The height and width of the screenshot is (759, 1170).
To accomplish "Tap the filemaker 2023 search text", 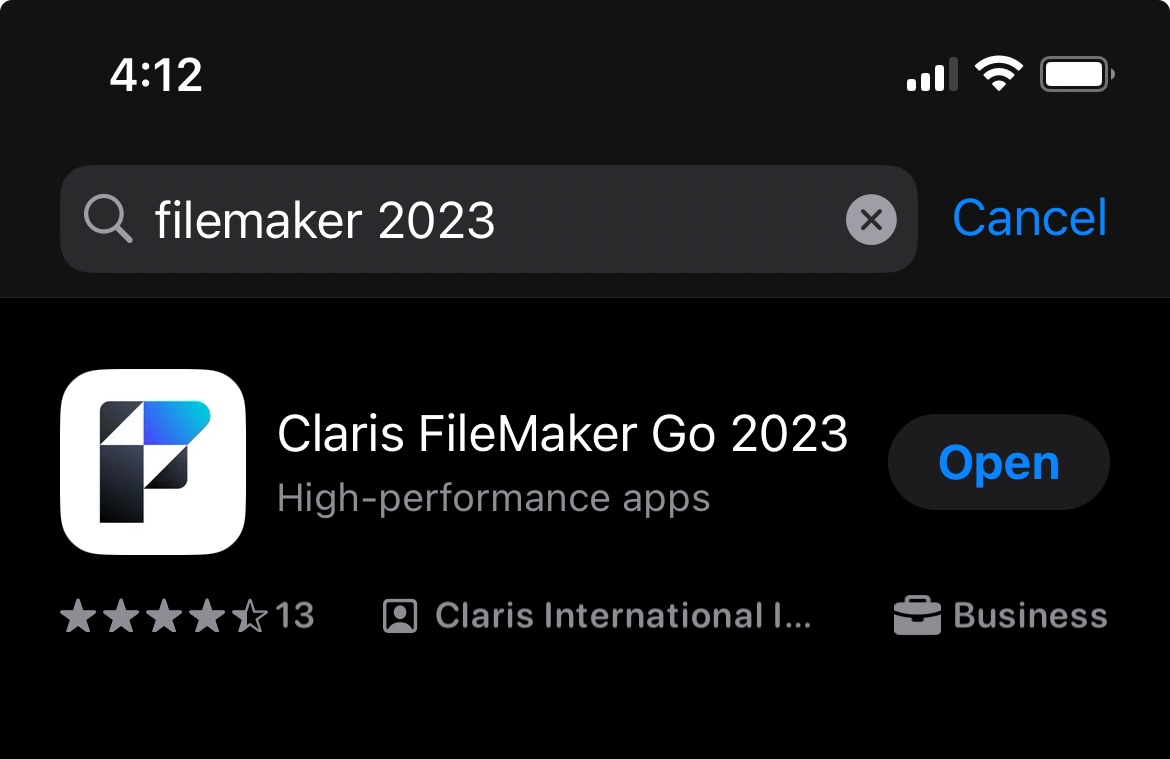I will 323,220.
